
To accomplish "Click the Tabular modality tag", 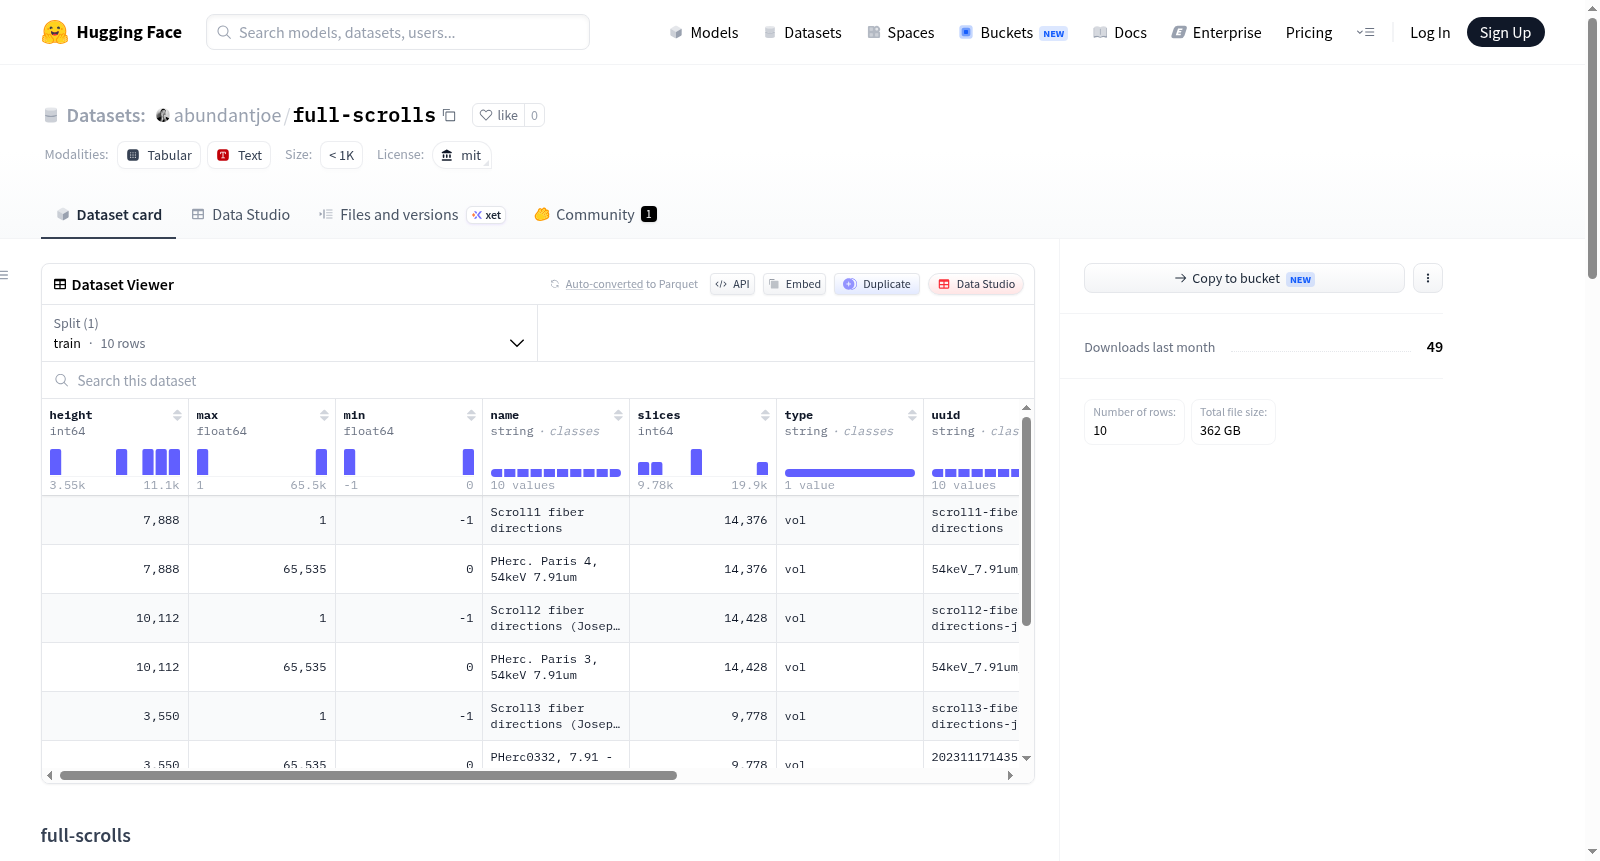I will pyautogui.click(x=159, y=155).
